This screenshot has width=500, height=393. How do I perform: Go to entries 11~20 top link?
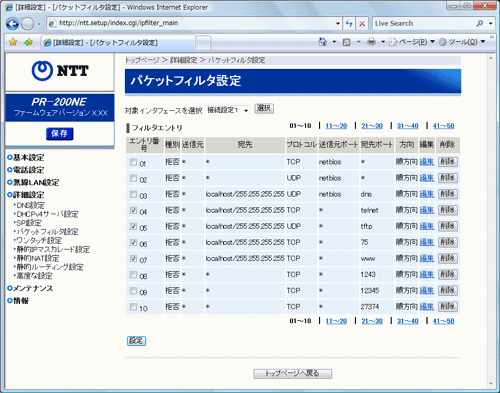336,126
